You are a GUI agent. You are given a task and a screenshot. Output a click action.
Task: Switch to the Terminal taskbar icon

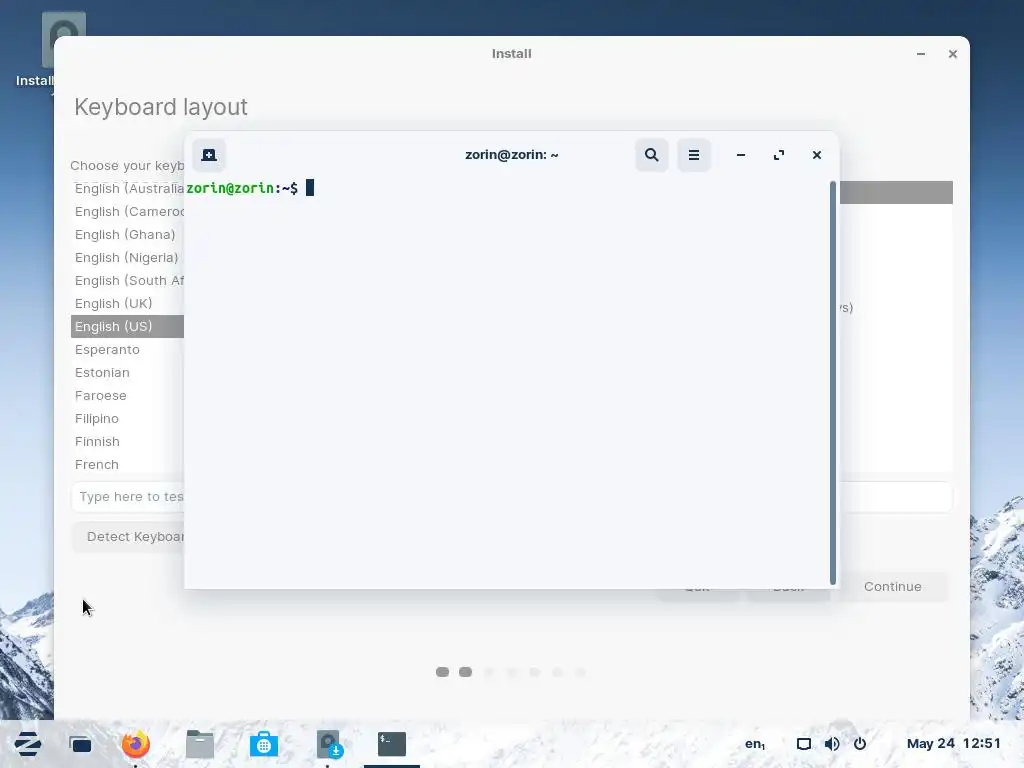coord(392,744)
